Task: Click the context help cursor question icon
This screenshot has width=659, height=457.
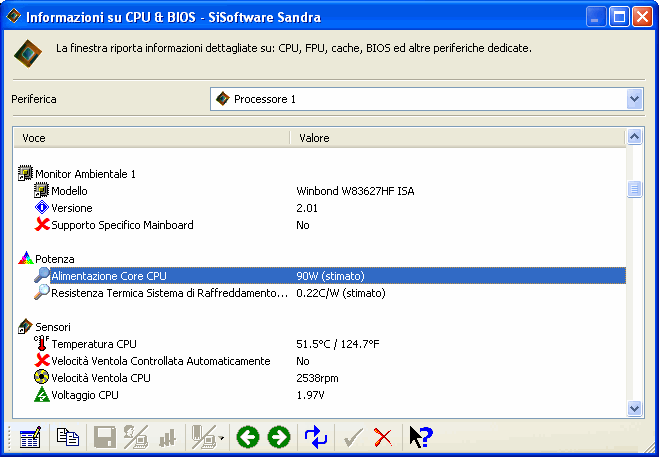Action: pos(421,437)
